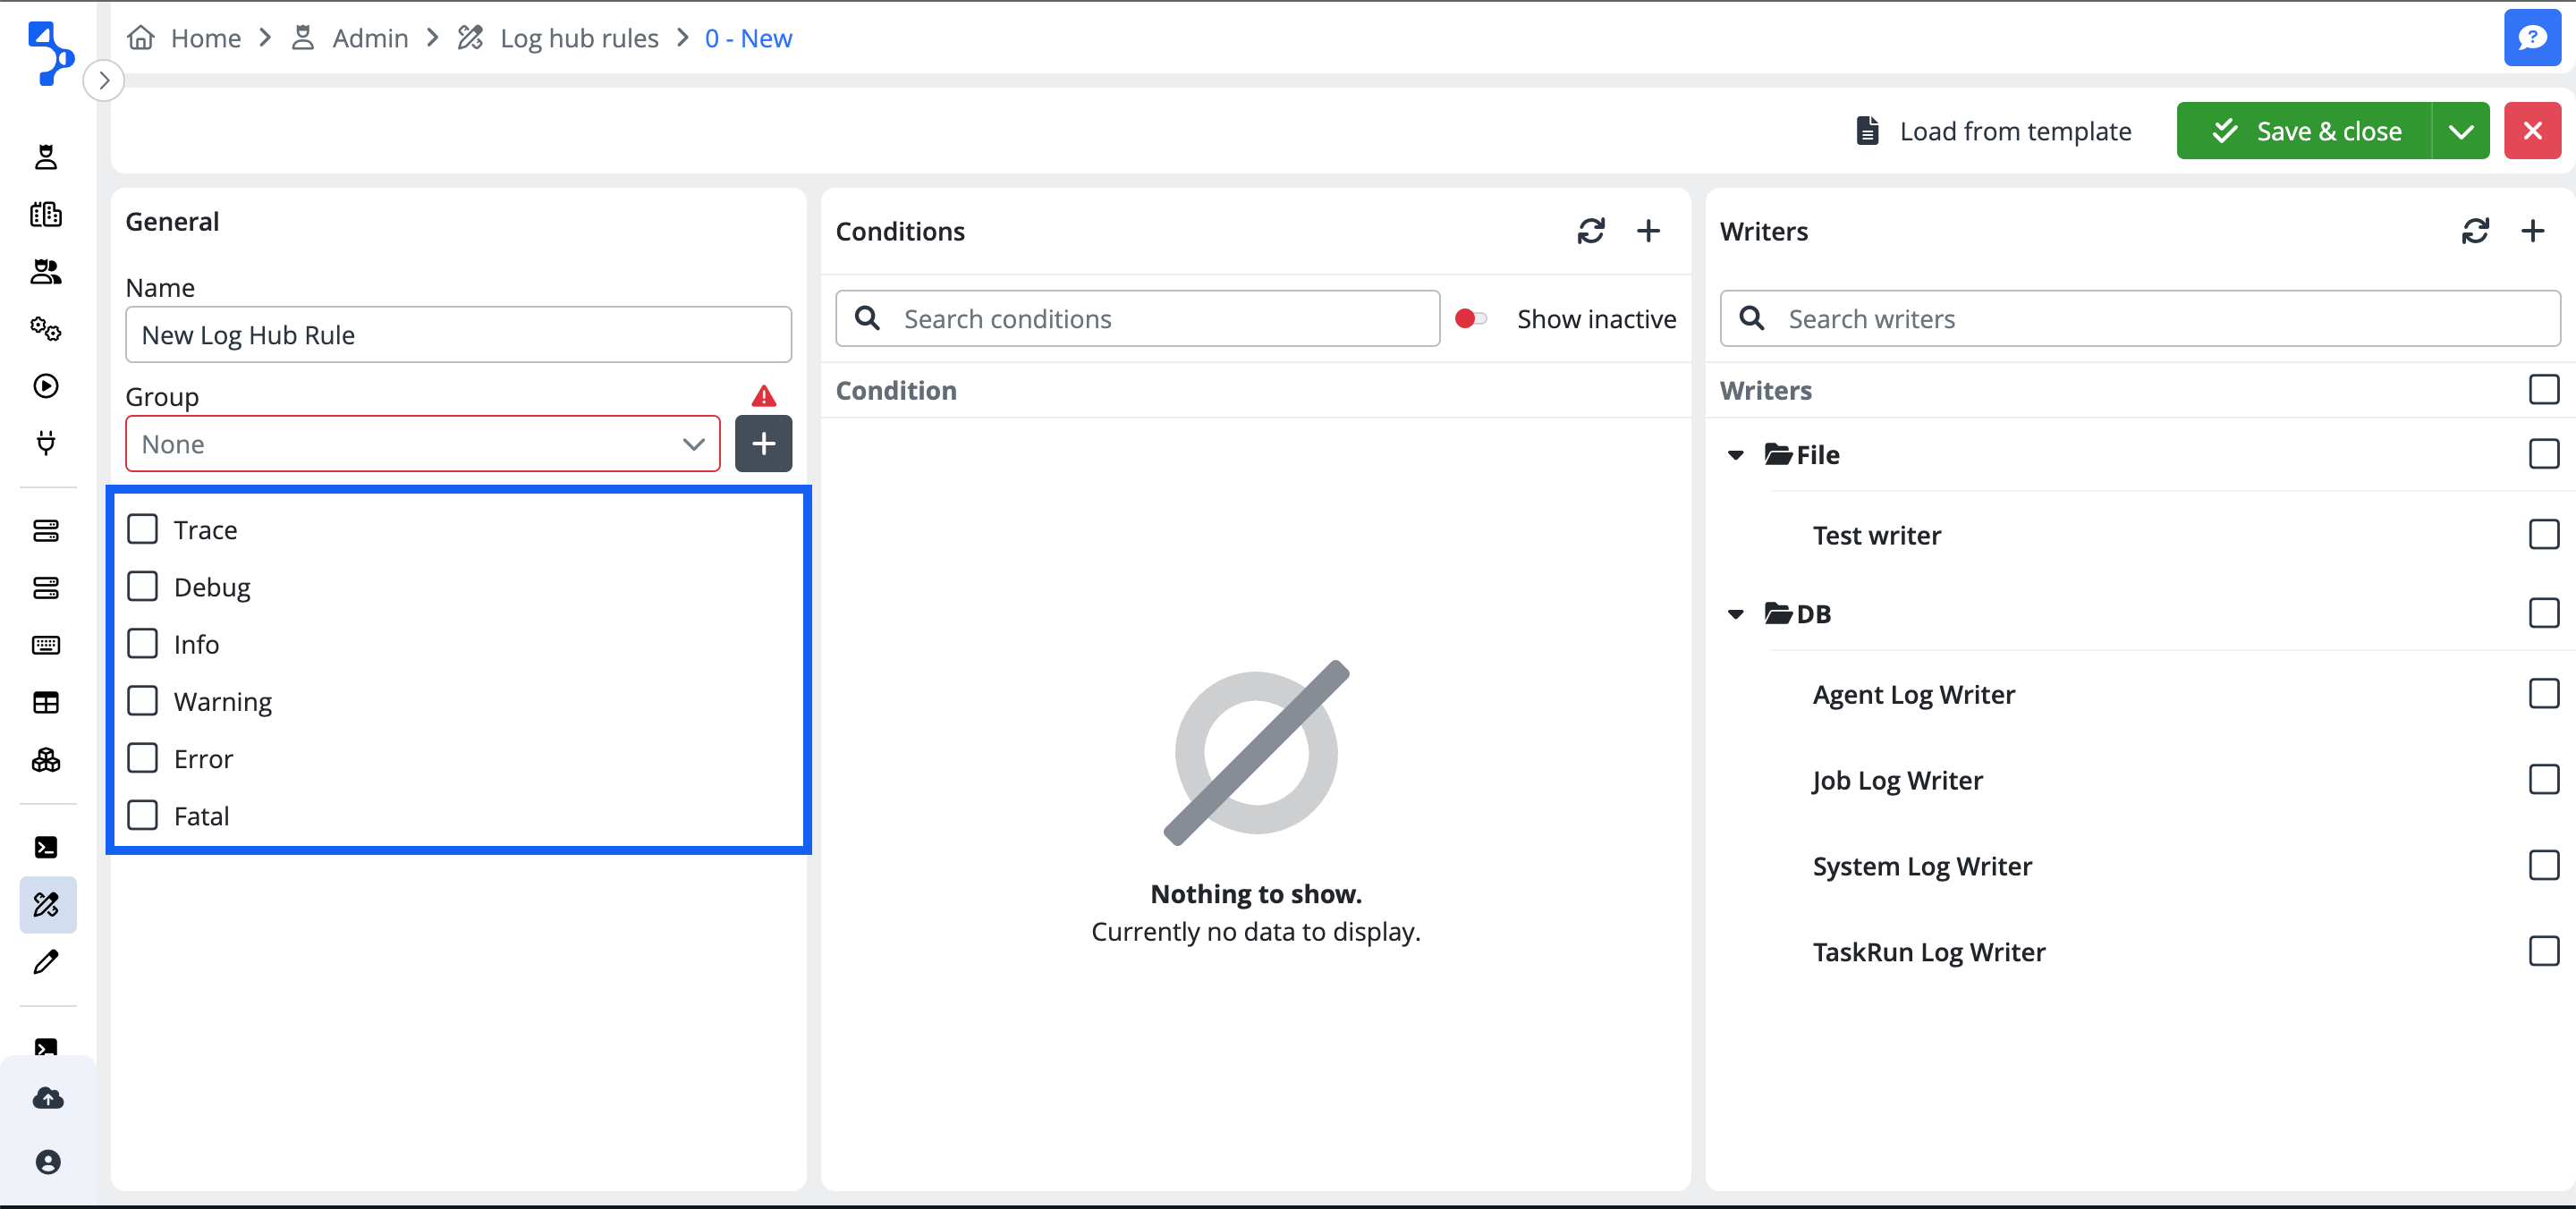Screen dimensions: 2576x1209
Task: Click the refresh icon in Conditions panel
Action: [1590, 231]
